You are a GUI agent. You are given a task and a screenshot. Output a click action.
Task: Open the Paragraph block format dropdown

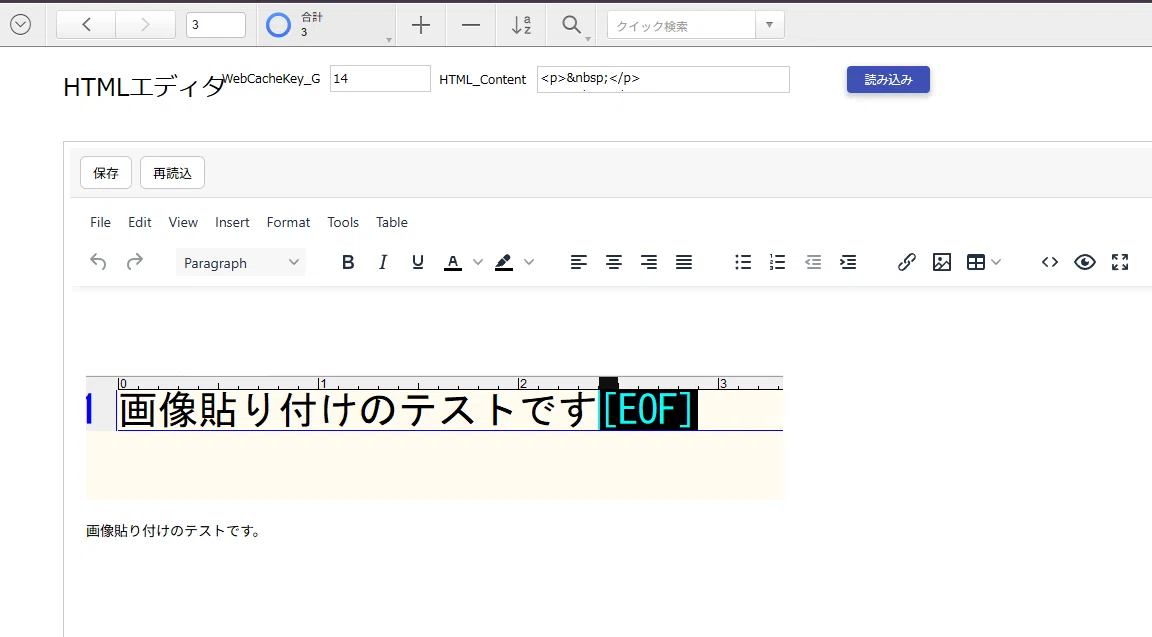(241, 262)
